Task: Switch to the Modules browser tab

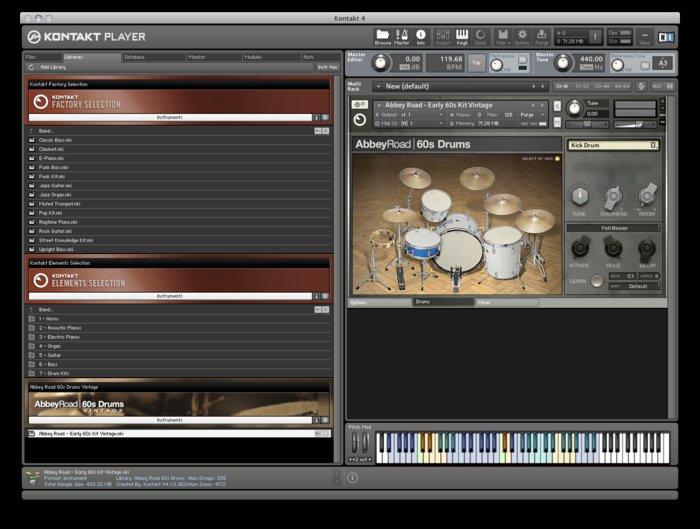Action: point(271,57)
